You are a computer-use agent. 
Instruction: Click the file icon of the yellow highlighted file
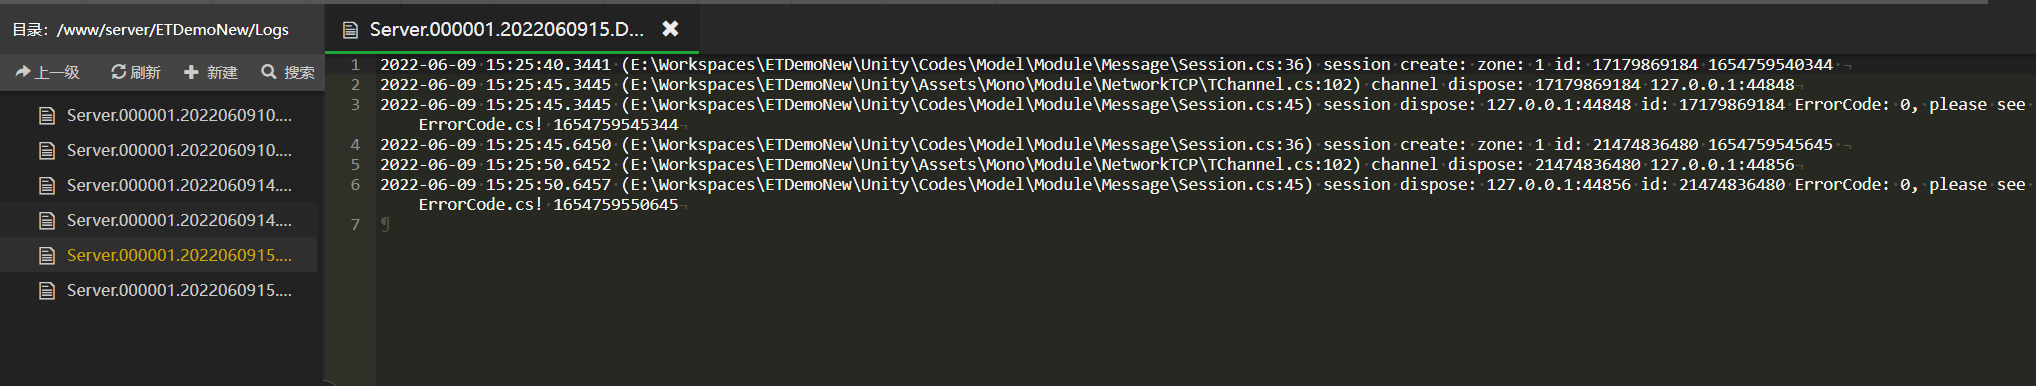46,255
